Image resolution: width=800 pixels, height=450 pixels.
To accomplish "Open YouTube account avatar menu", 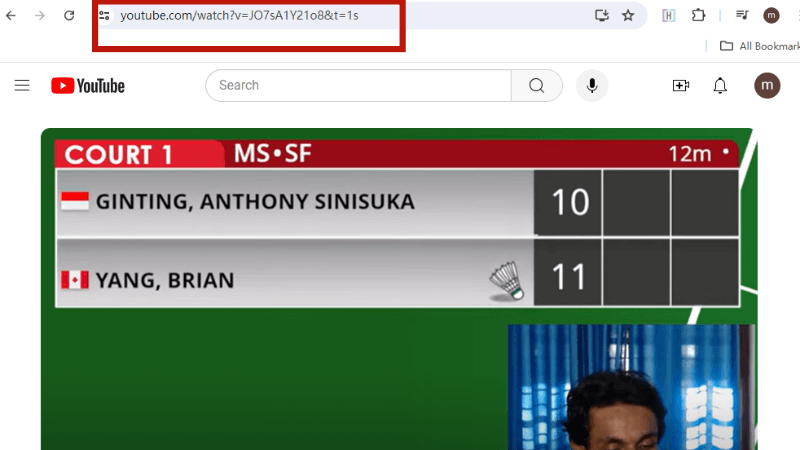I will (x=767, y=85).
